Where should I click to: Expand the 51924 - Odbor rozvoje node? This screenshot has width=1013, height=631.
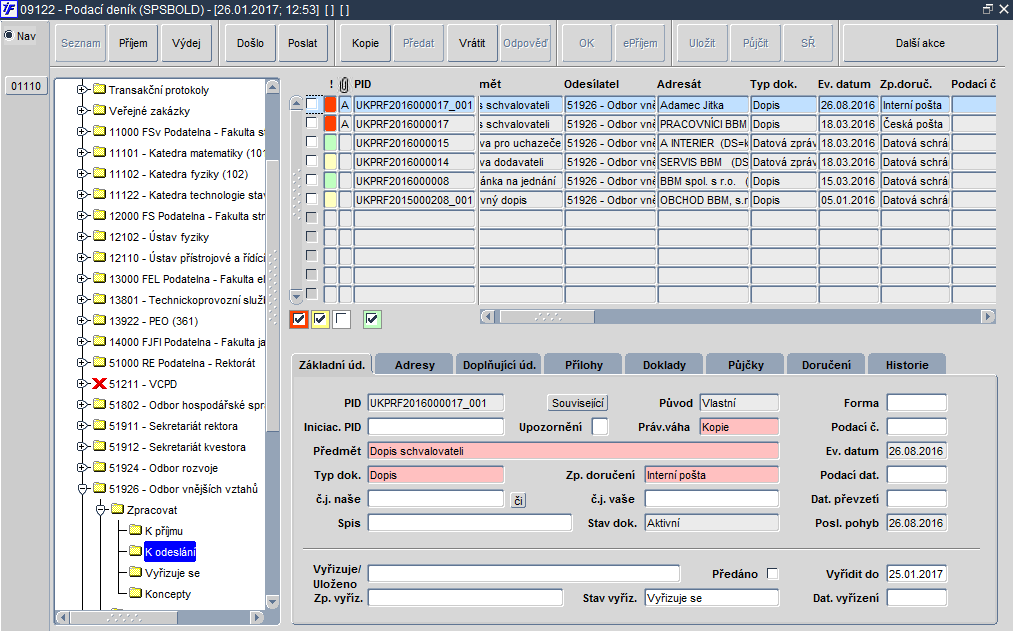pyautogui.click(x=83, y=468)
